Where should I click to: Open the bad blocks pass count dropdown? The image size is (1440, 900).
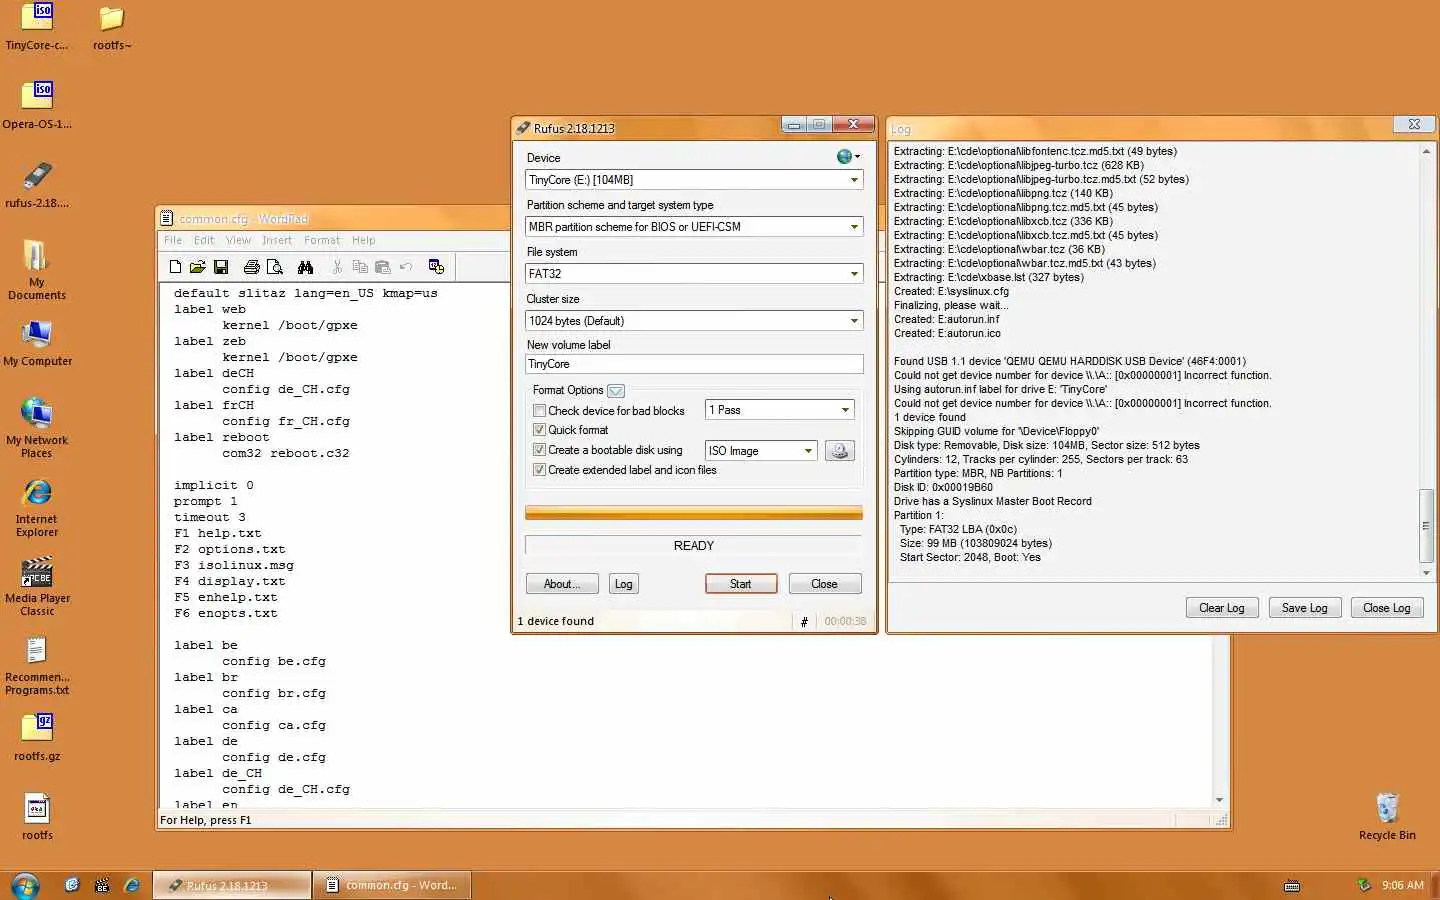(780, 410)
